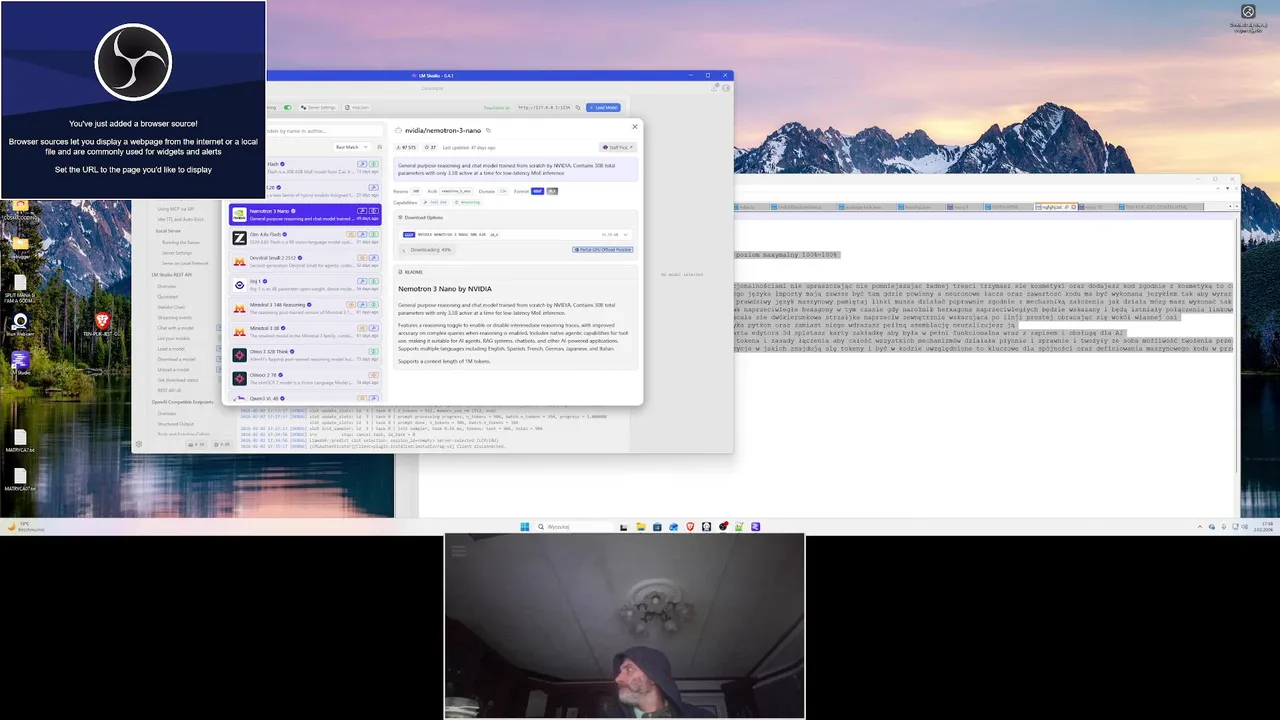This screenshot has width=1280, height=720.
Task: Open Structured Output docs sidebar entry
Action: 175,423
